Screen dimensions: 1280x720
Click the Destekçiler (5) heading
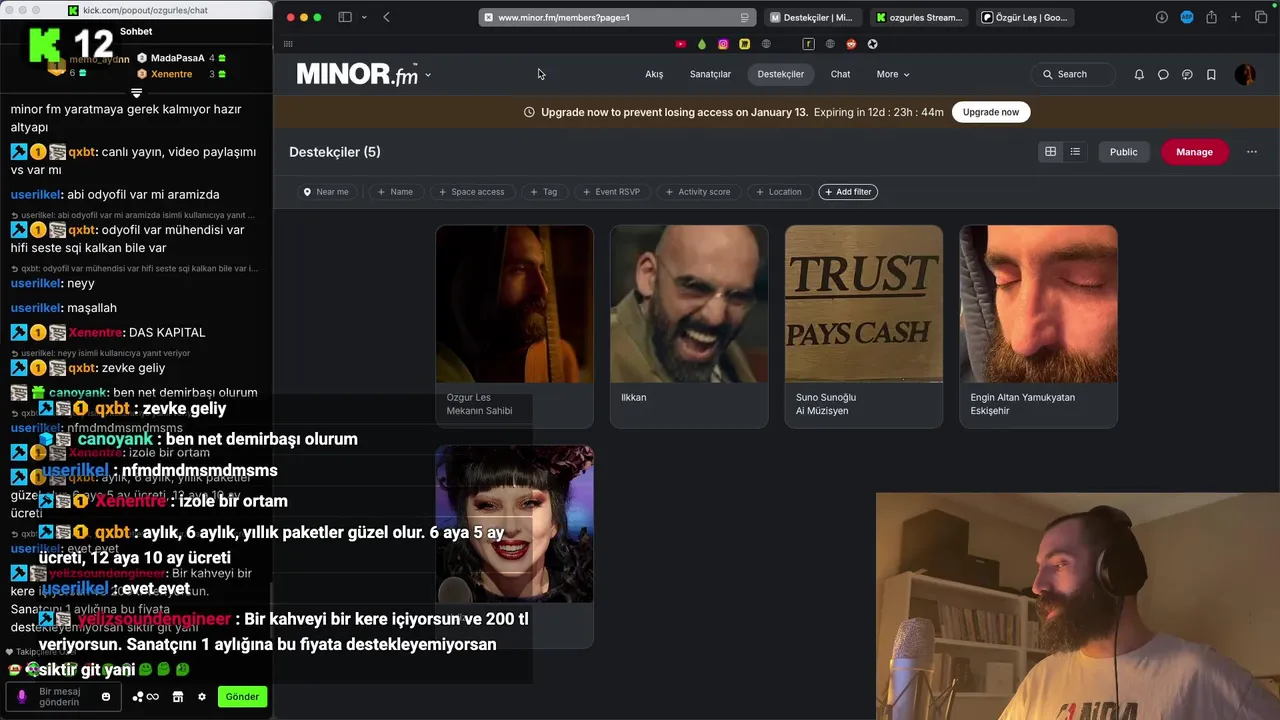pos(335,152)
